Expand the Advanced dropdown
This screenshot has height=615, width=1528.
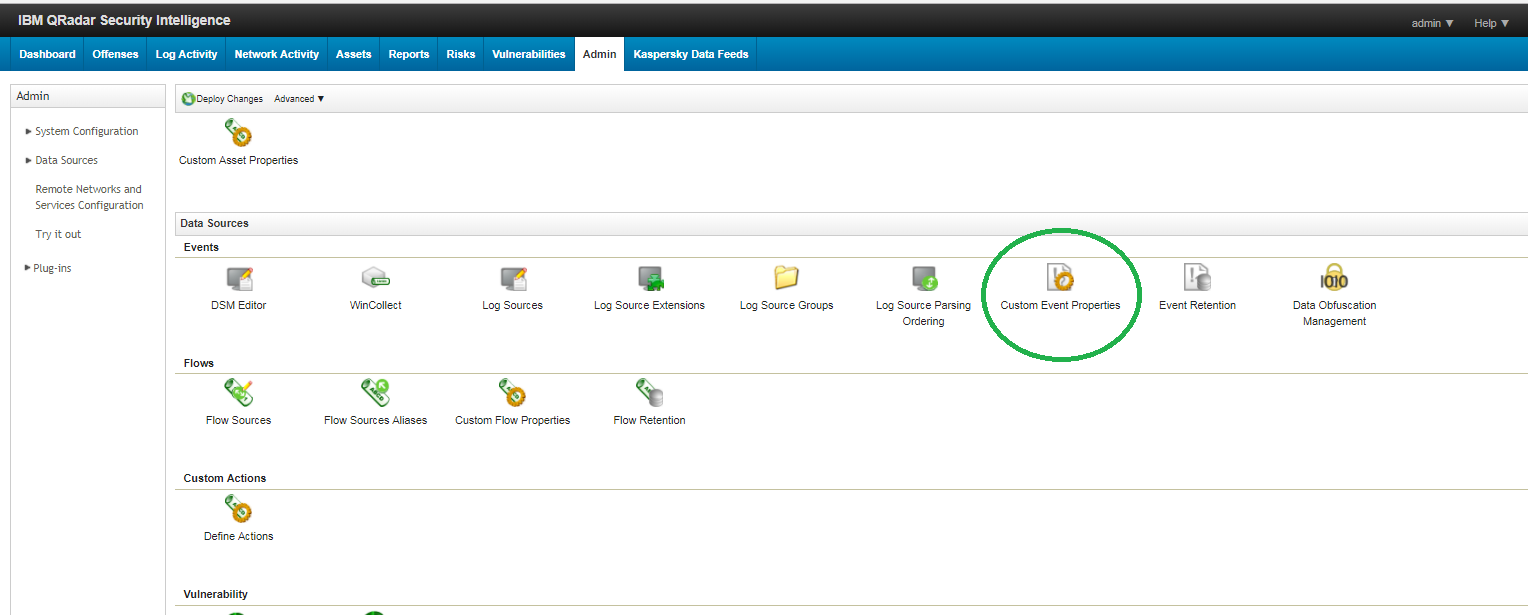coord(298,98)
